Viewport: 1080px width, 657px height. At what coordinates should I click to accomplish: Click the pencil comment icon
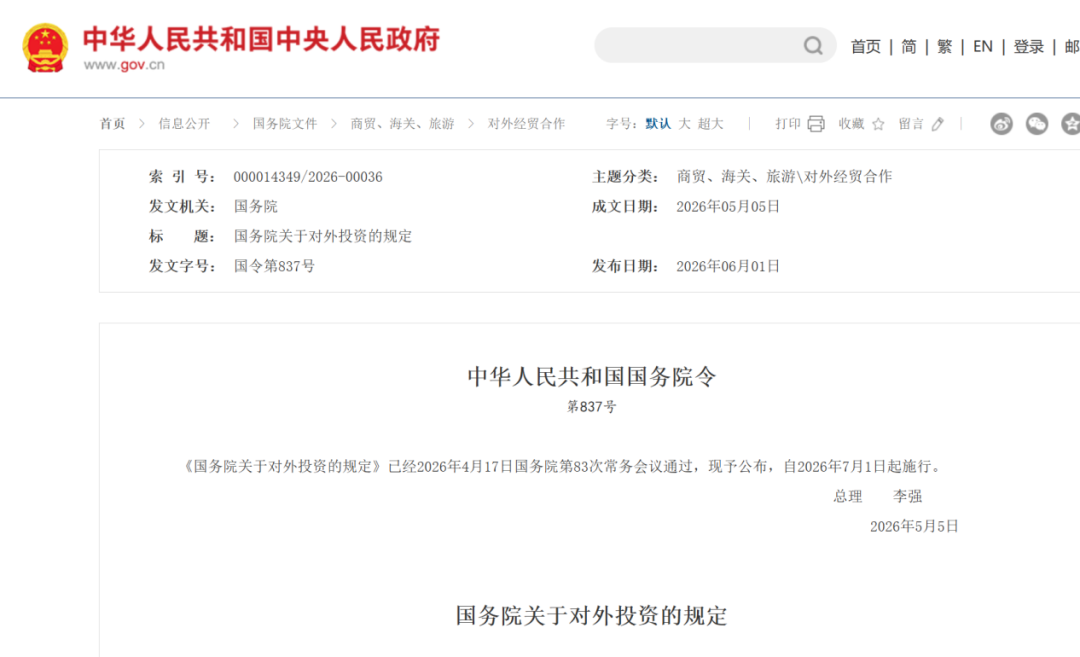click(937, 124)
